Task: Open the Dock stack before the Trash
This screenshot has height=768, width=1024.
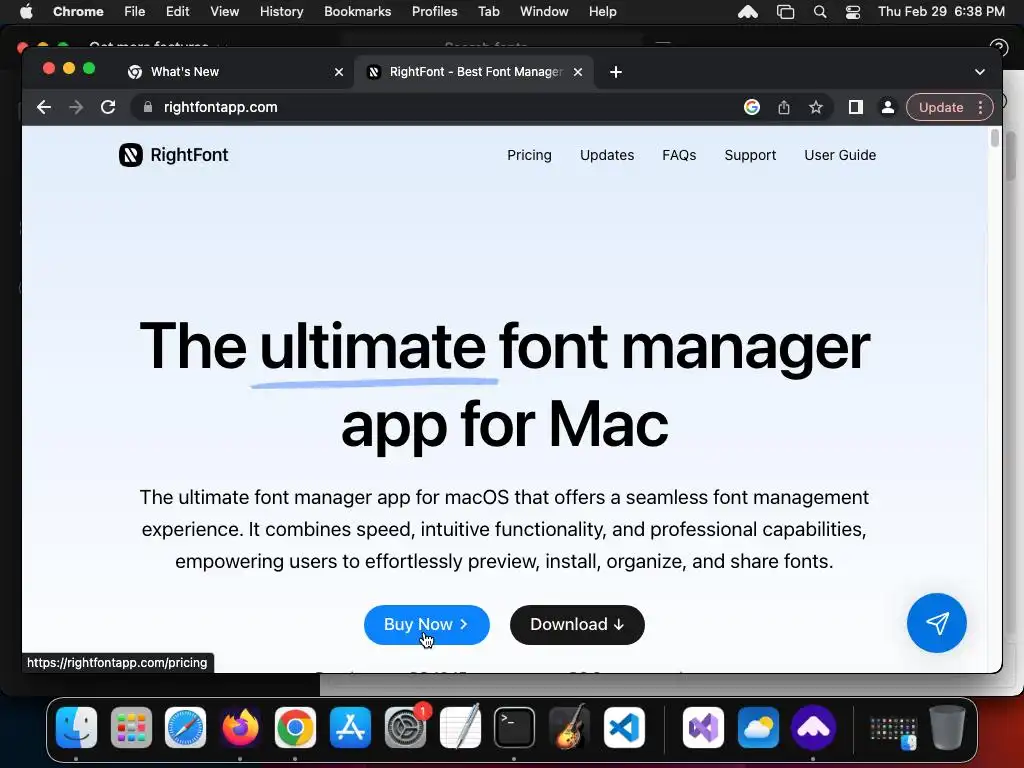Action: 893,730
